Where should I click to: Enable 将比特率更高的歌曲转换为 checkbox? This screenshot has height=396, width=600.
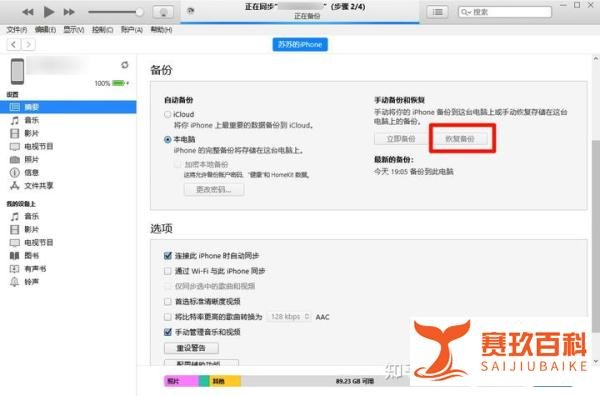167,317
